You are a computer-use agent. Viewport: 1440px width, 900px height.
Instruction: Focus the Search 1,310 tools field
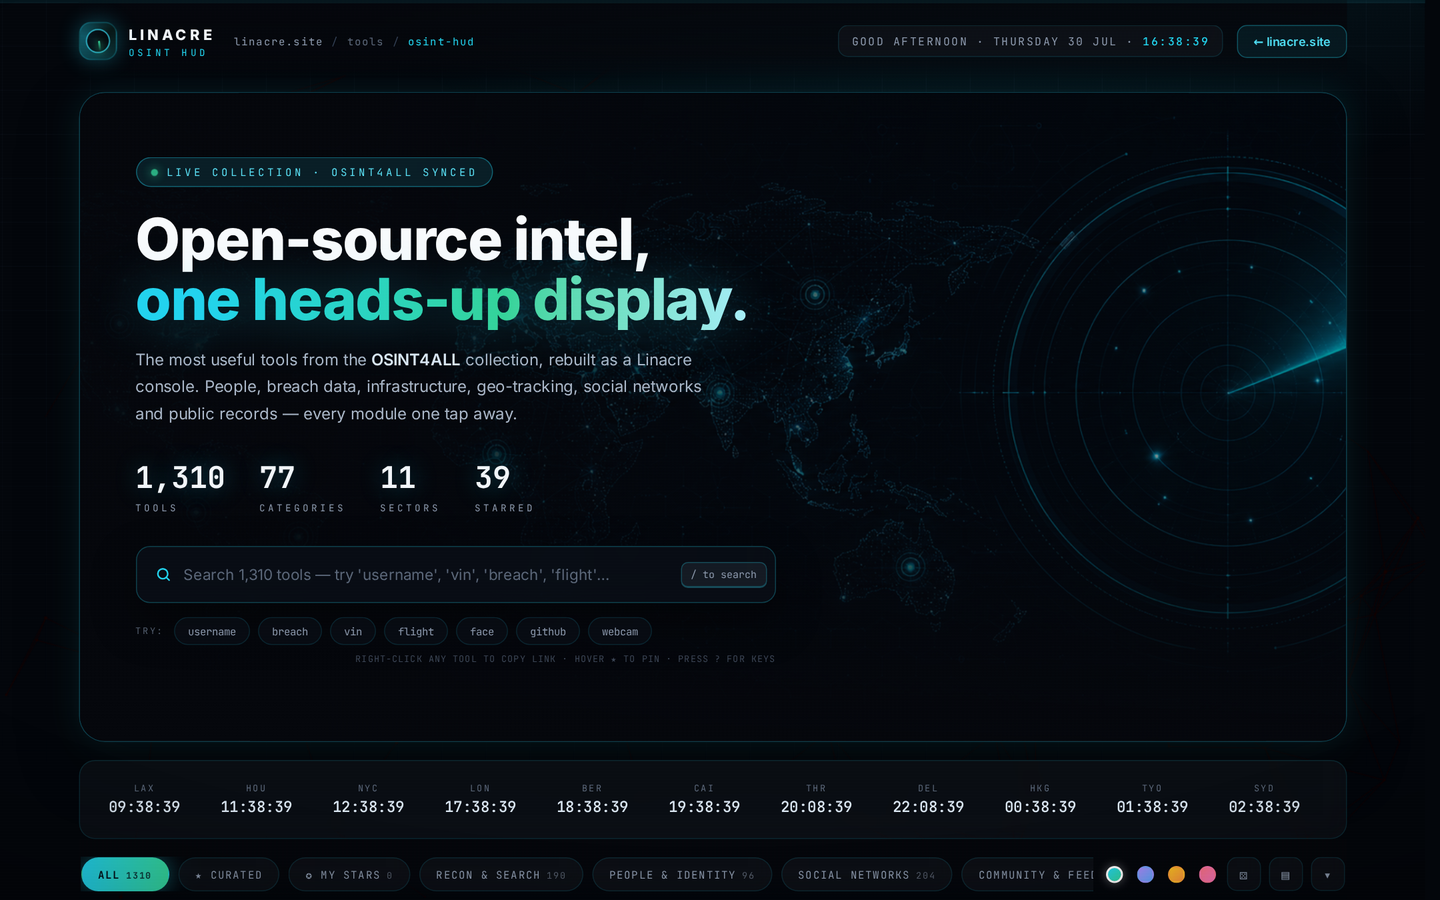click(x=455, y=575)
